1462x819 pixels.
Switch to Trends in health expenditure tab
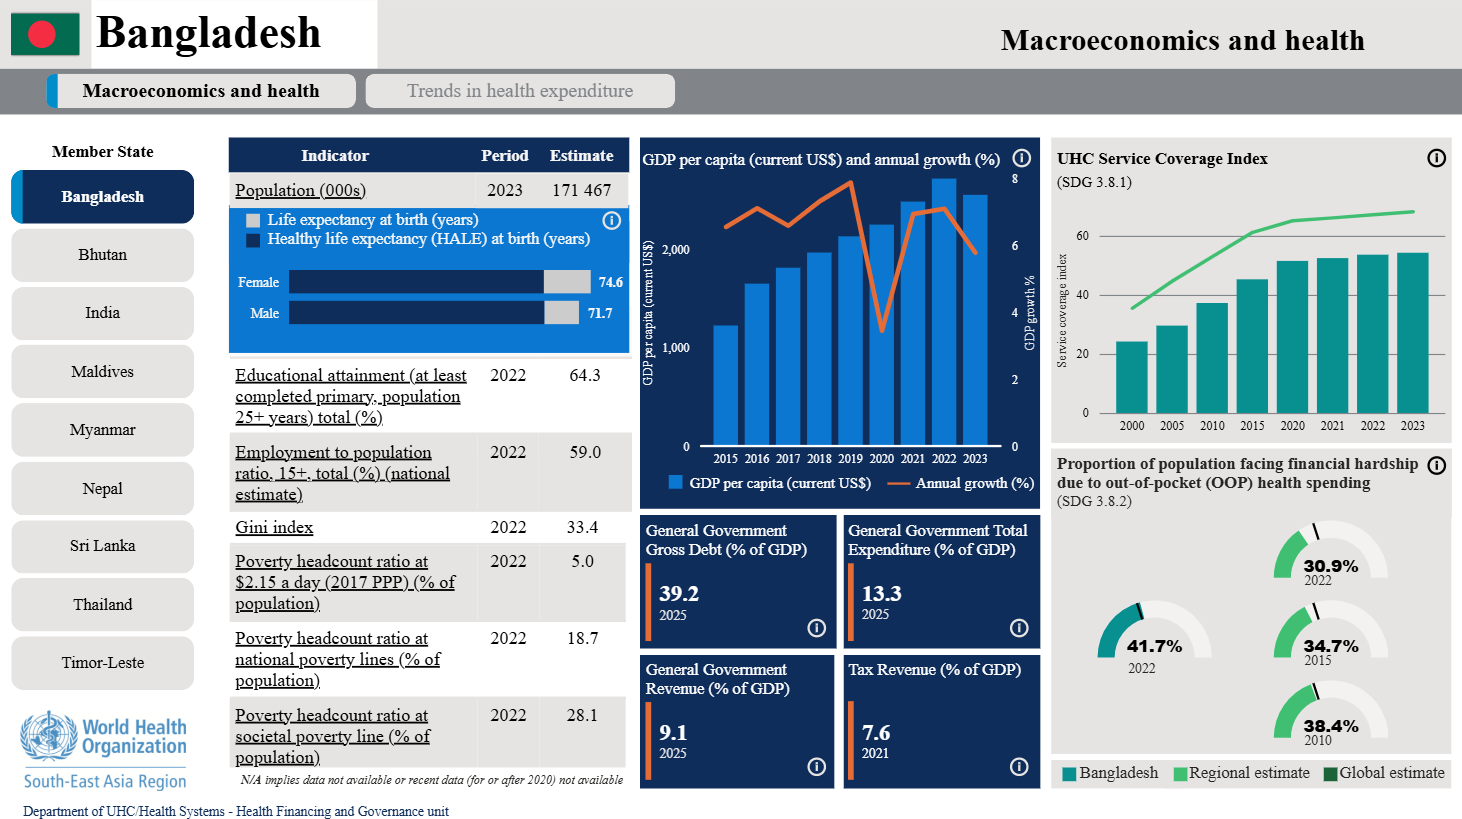(520, 91)
